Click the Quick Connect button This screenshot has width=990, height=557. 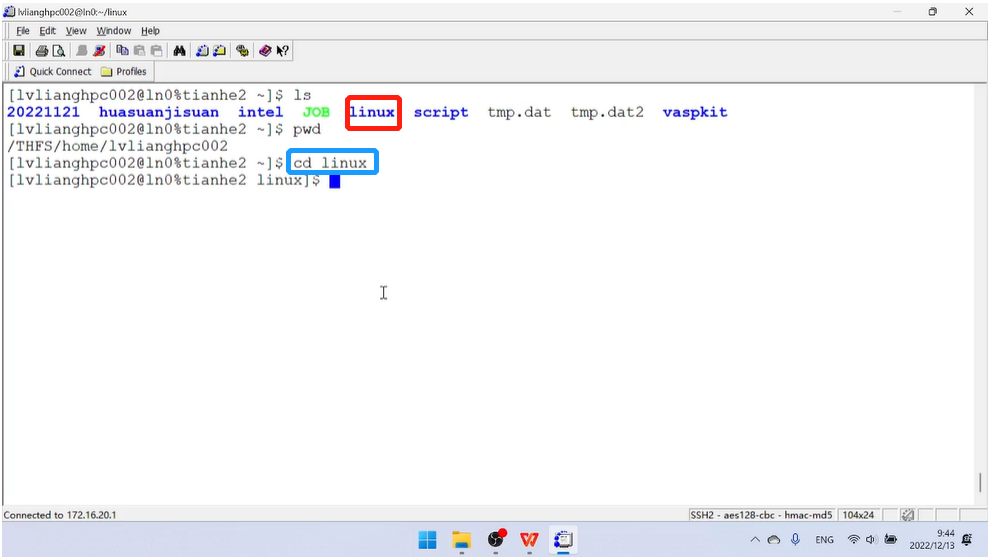coord(53,71)
